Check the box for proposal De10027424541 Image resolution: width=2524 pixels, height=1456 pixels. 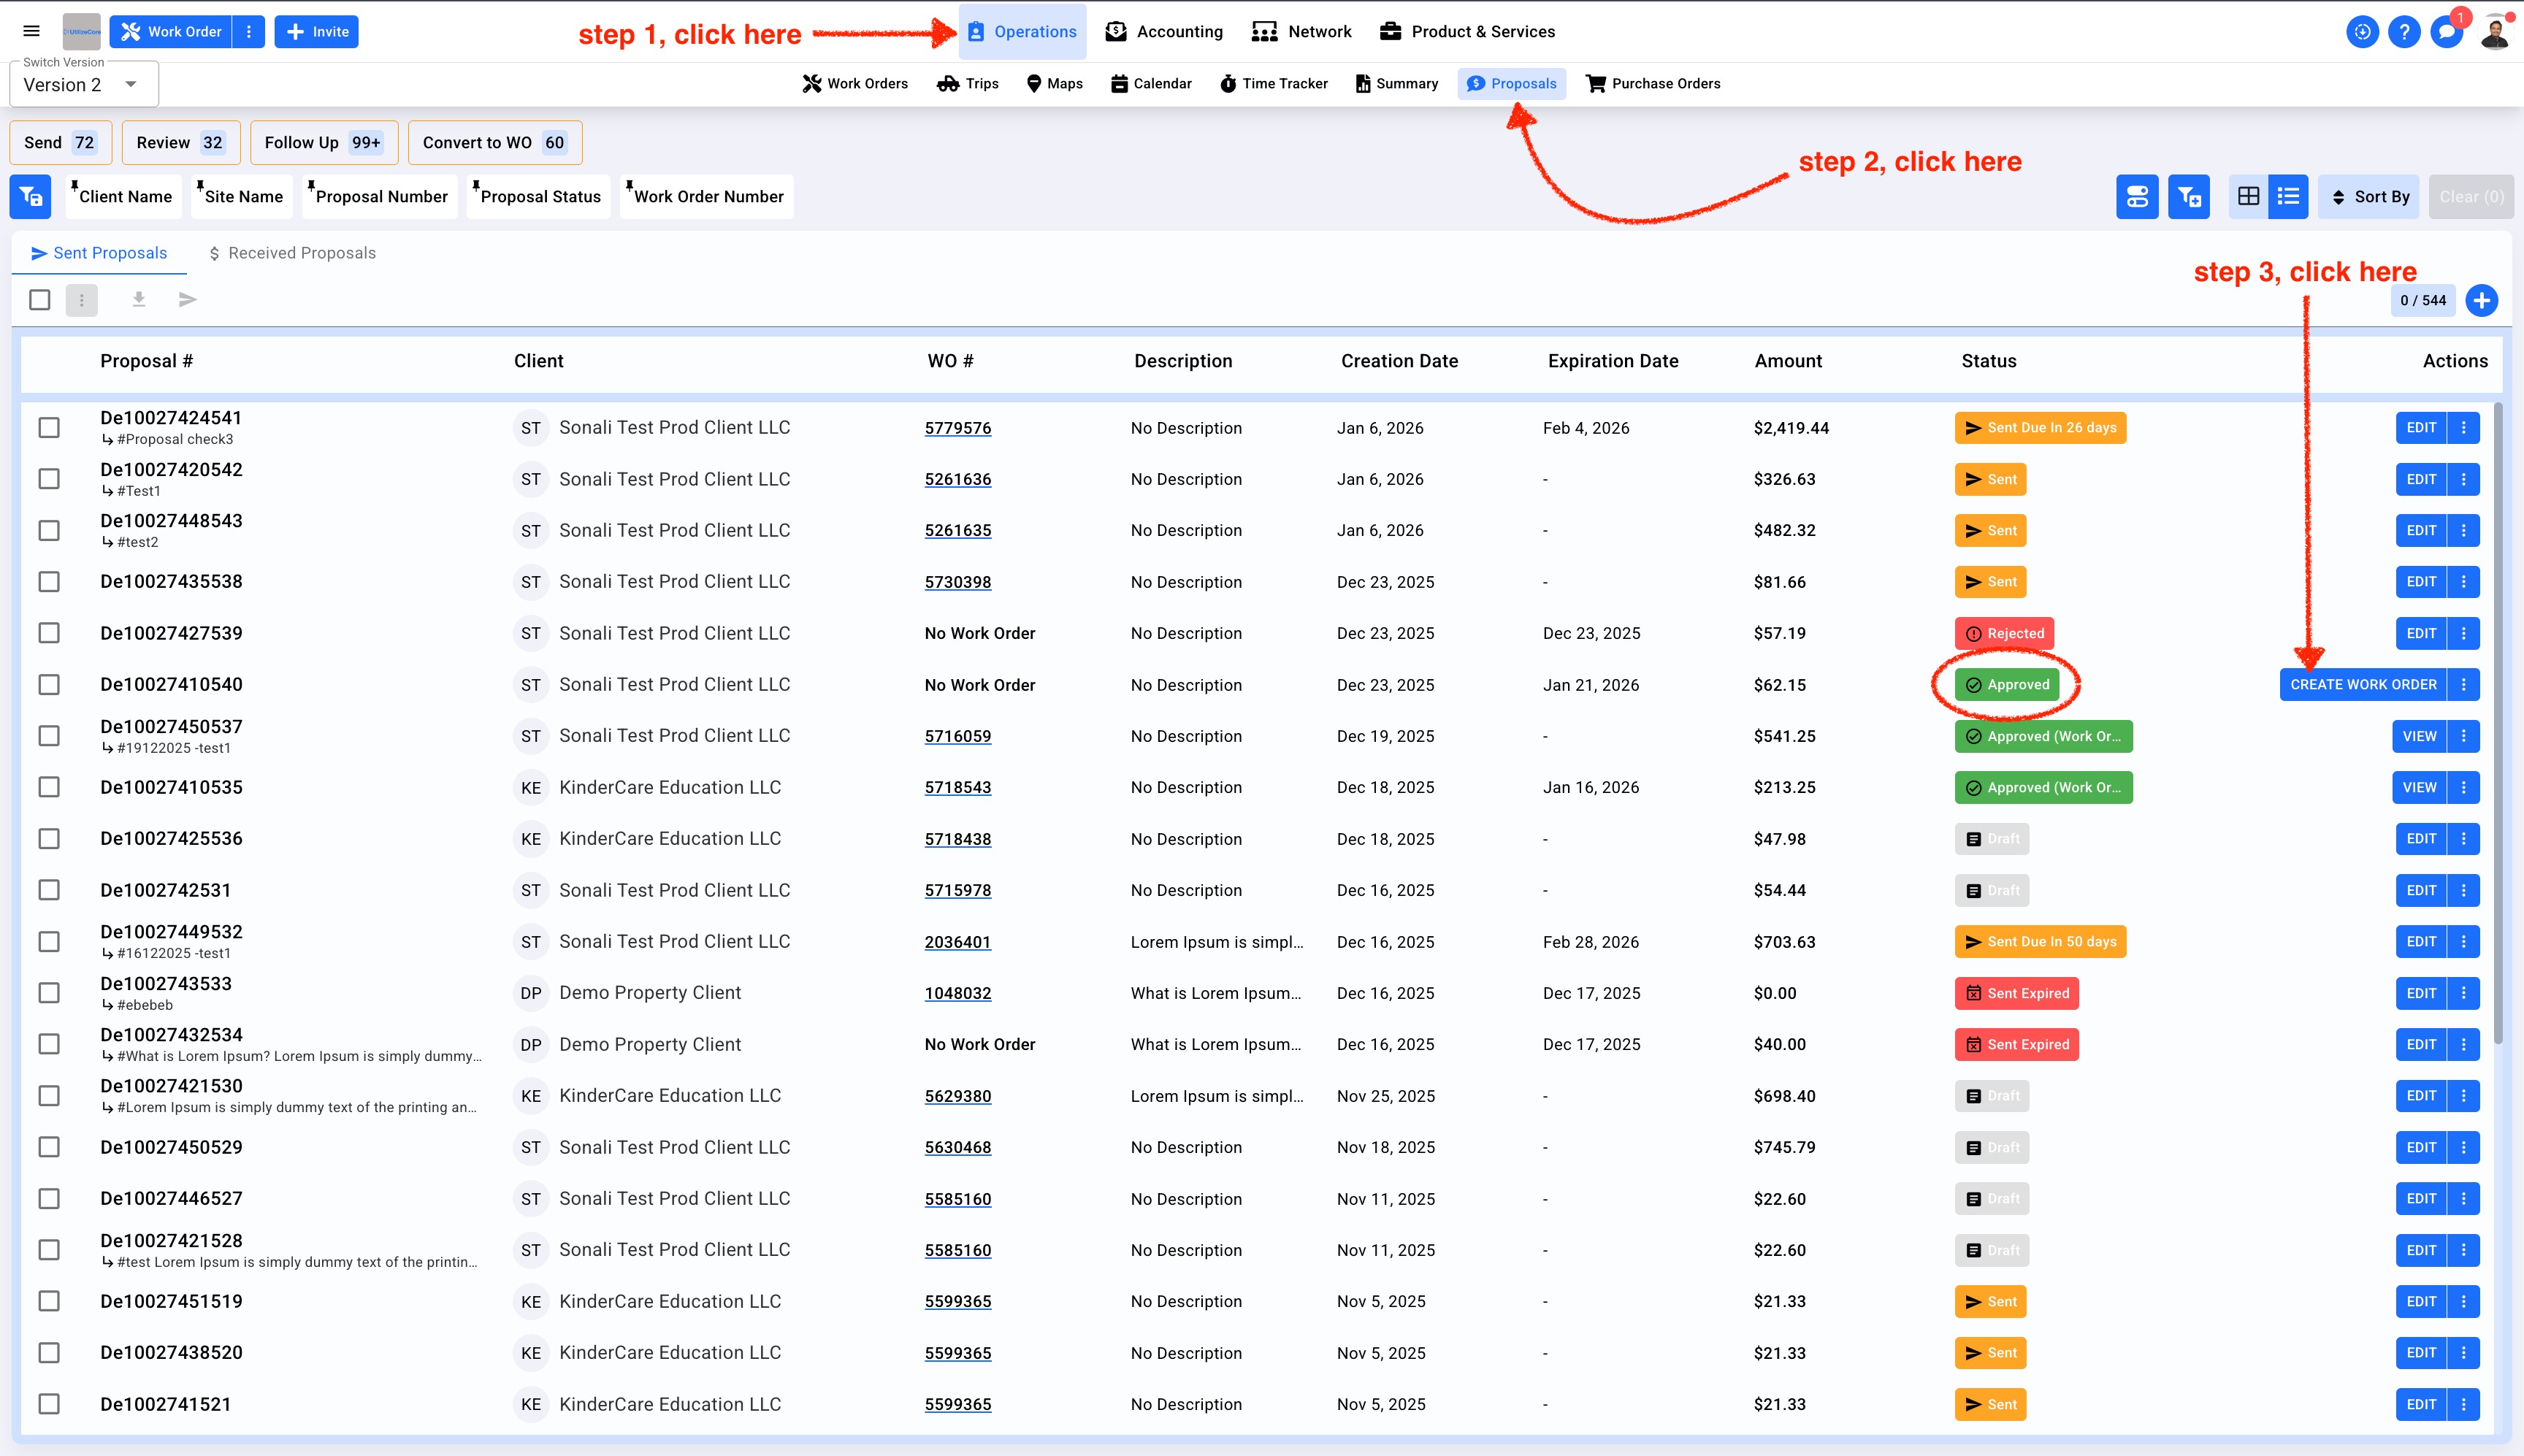[x=49, y=427]
